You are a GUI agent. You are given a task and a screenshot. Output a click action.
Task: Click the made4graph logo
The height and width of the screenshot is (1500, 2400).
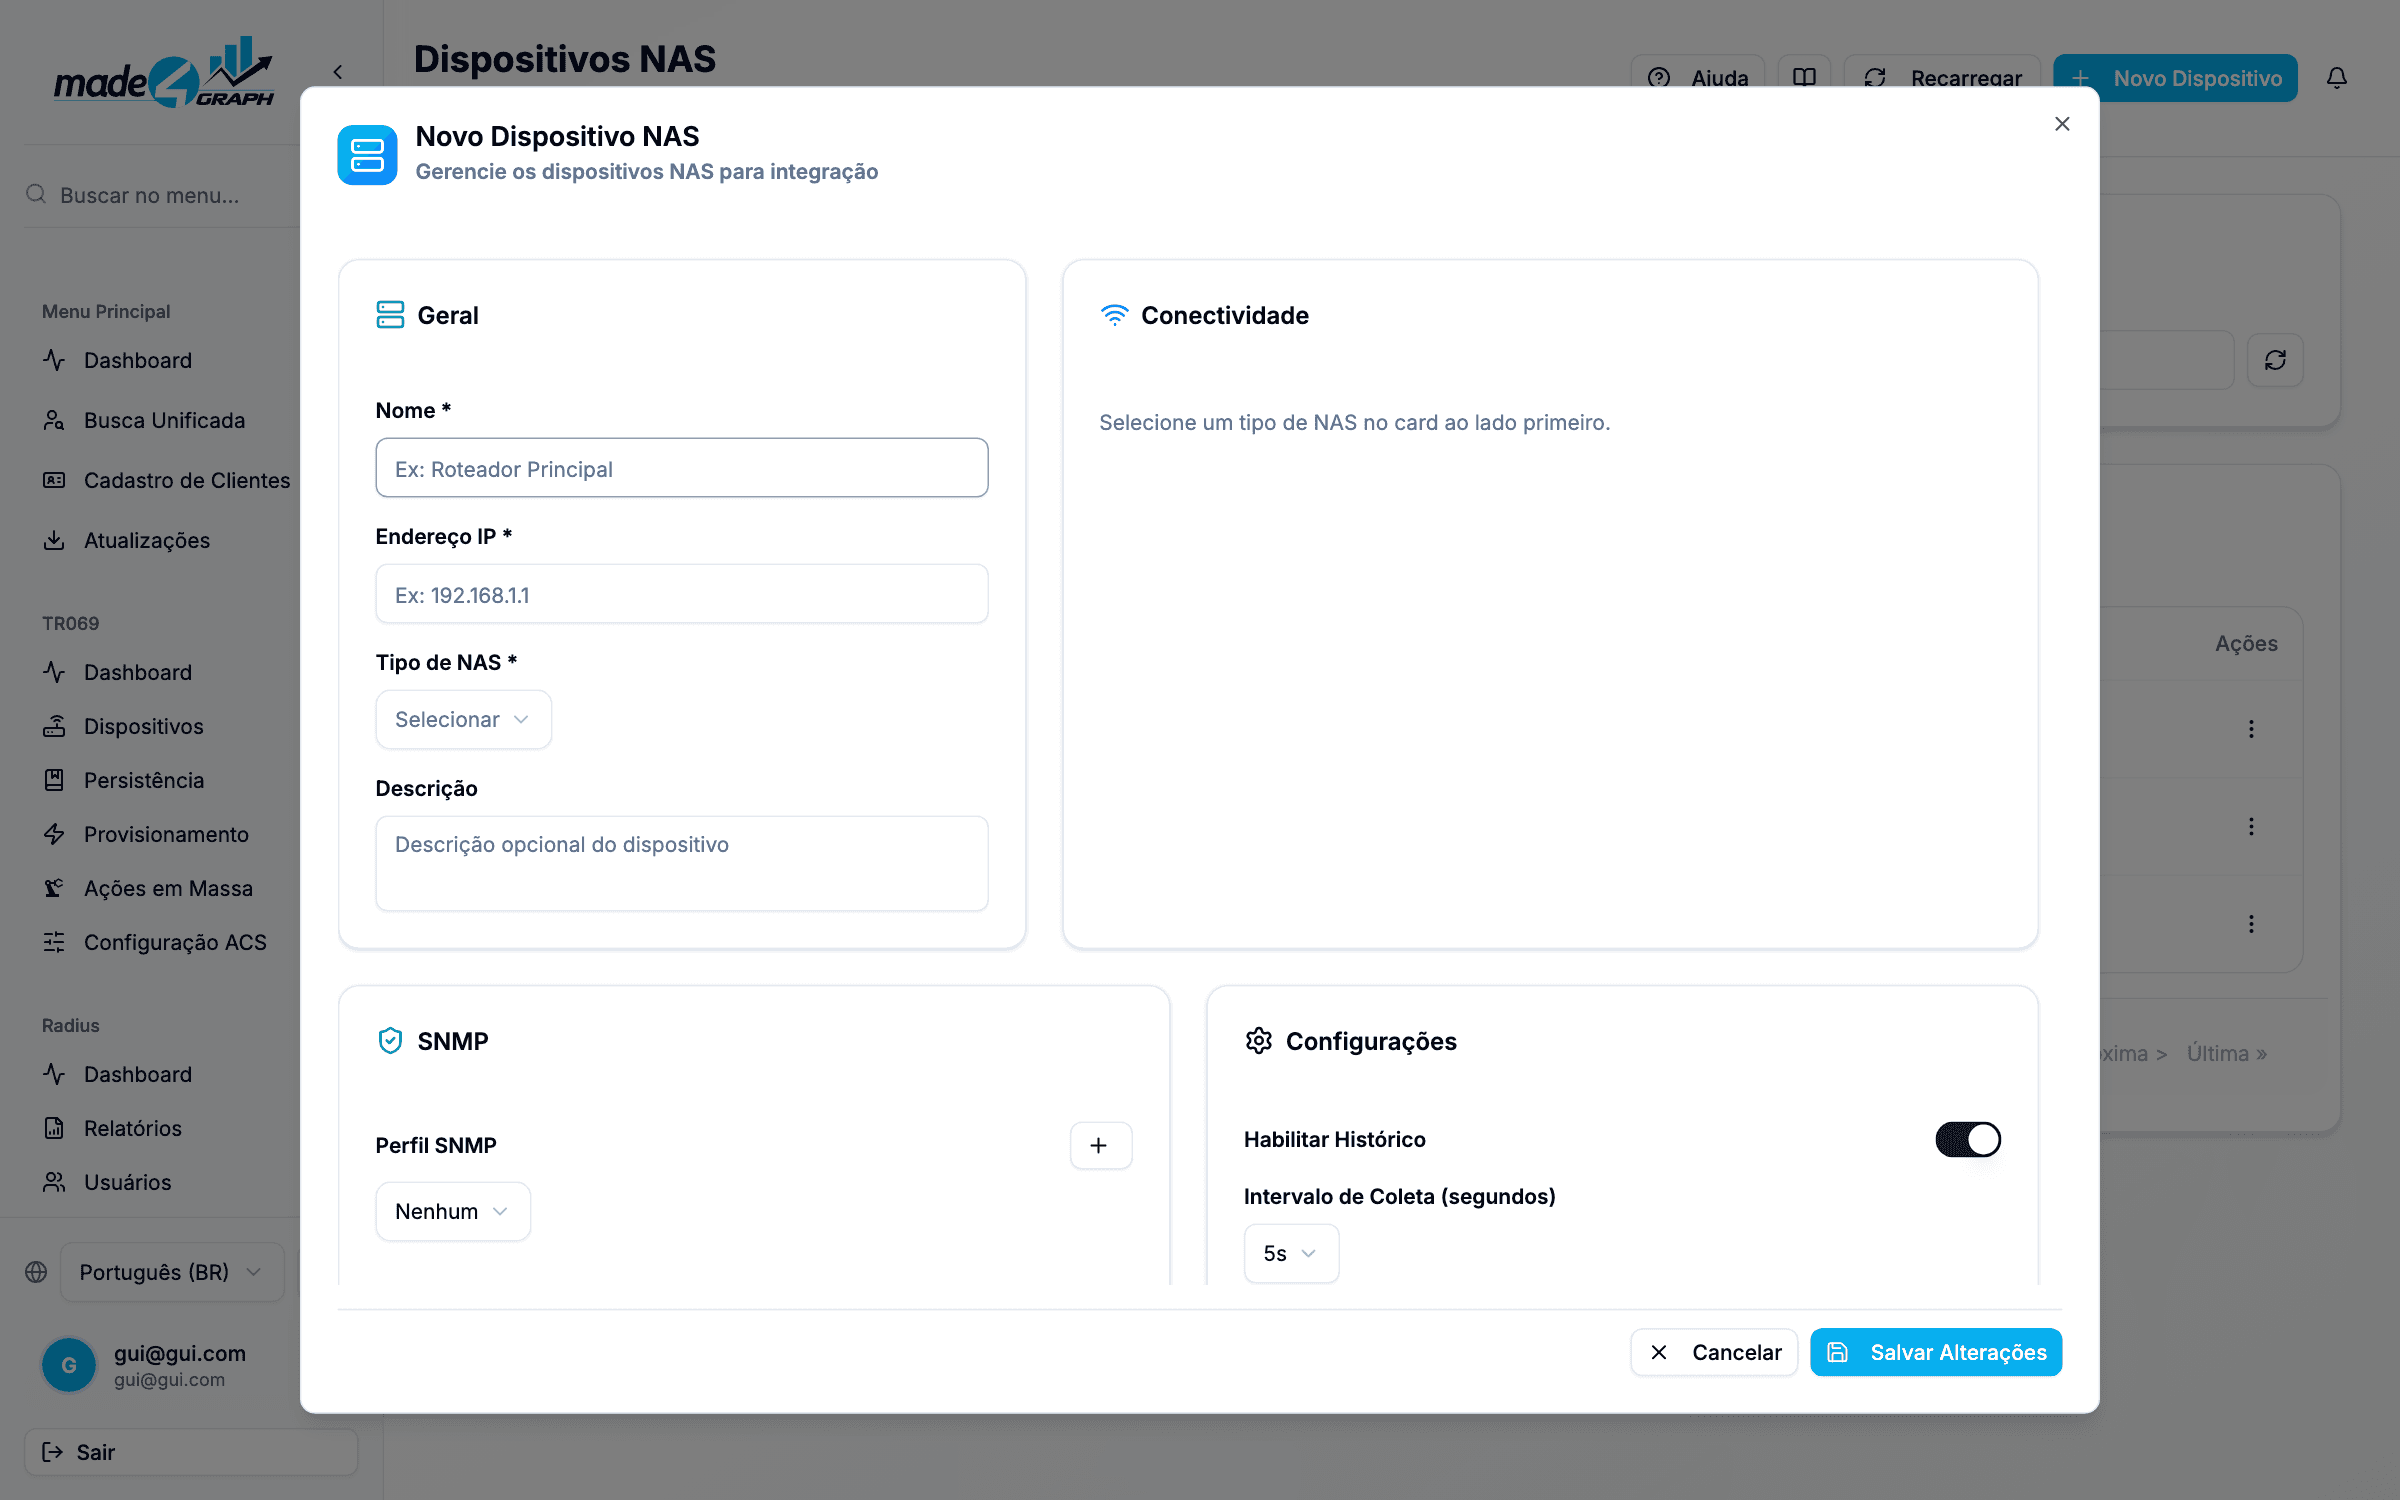point(164,72)
